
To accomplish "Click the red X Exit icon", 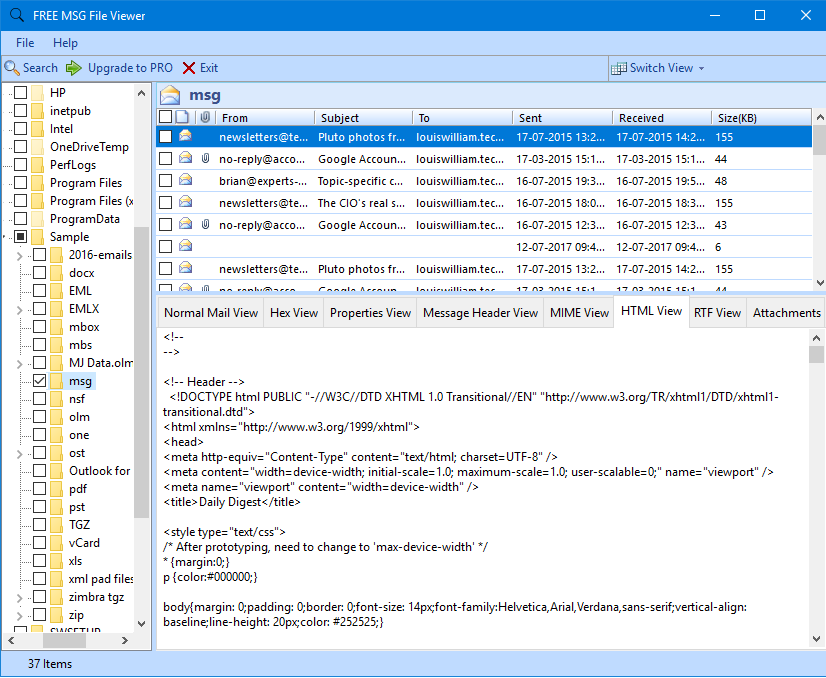I will coord(187,67).
